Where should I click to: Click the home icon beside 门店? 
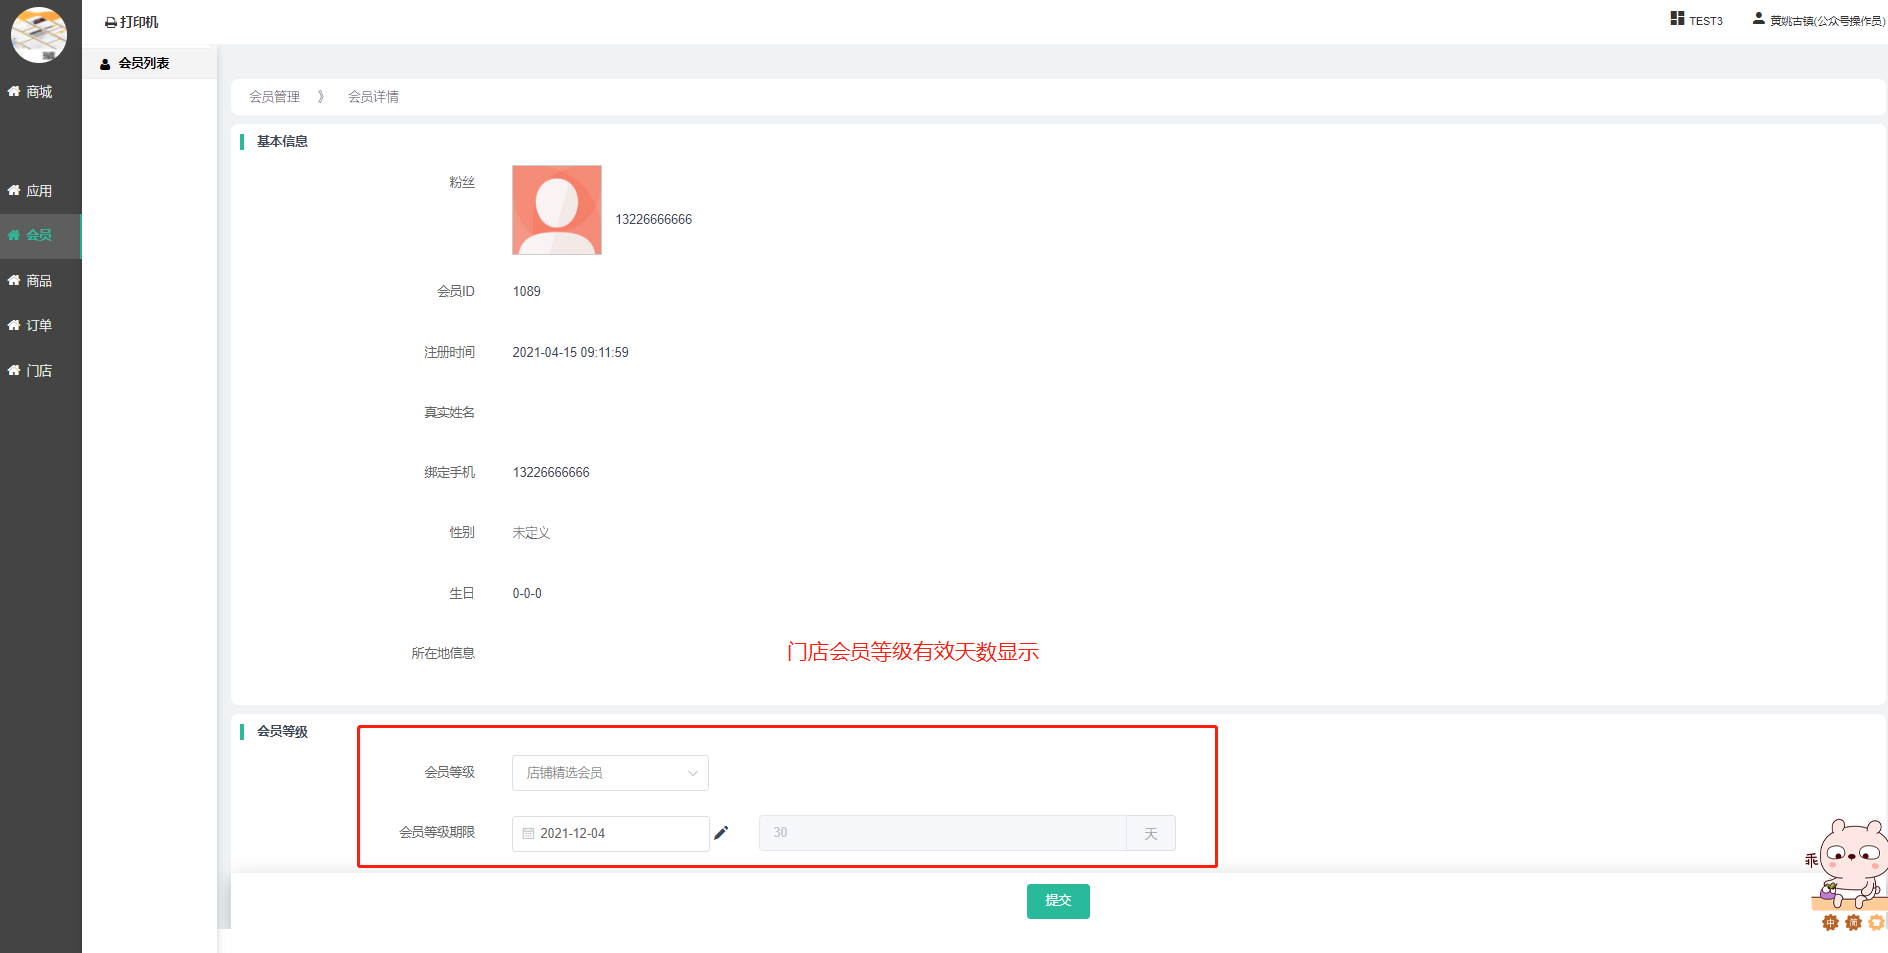click(x=14, y=371)
